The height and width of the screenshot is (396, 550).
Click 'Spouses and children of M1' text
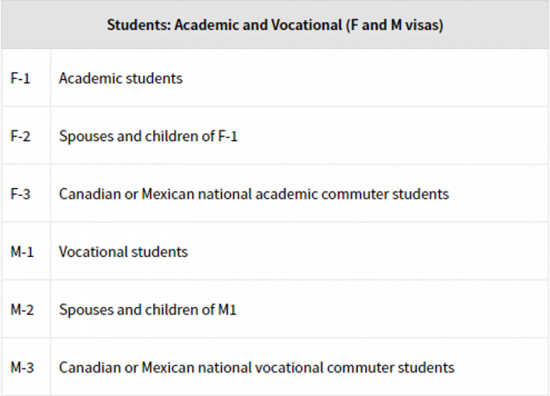148,310
